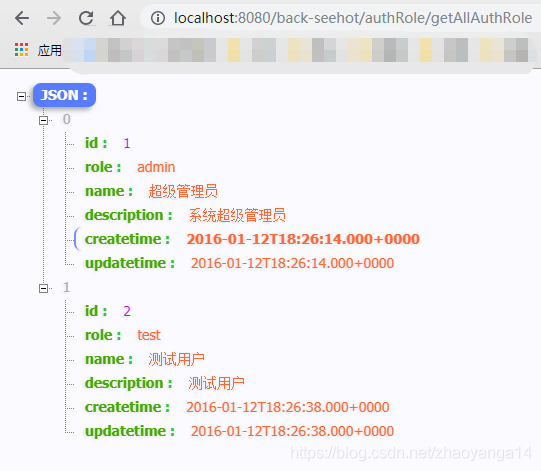The height and width of the screenshot is (471, 541).
Task: Click the browser back arrow
Action: click(22, 18)
